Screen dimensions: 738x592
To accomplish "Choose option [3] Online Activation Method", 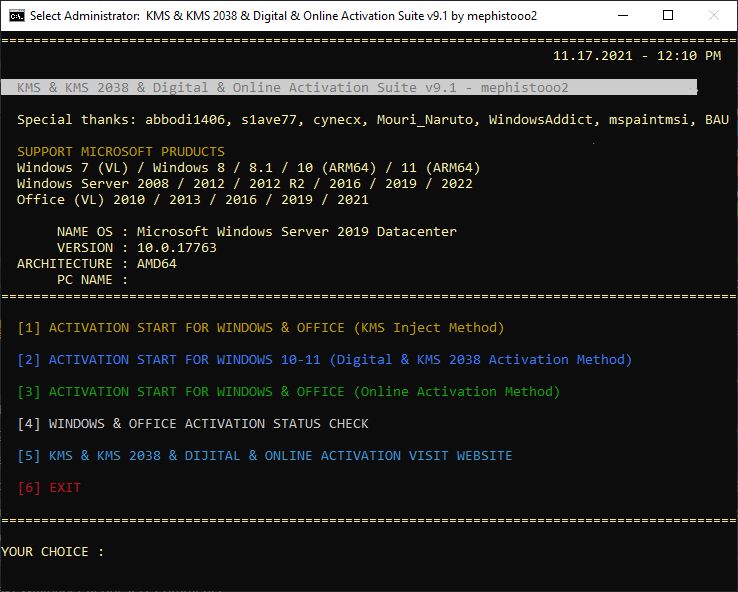I will pos(289,392).
